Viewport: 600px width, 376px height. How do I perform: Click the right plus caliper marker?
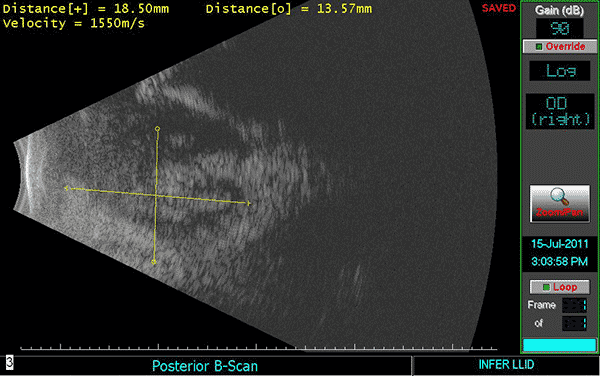[x=249, y=203]
